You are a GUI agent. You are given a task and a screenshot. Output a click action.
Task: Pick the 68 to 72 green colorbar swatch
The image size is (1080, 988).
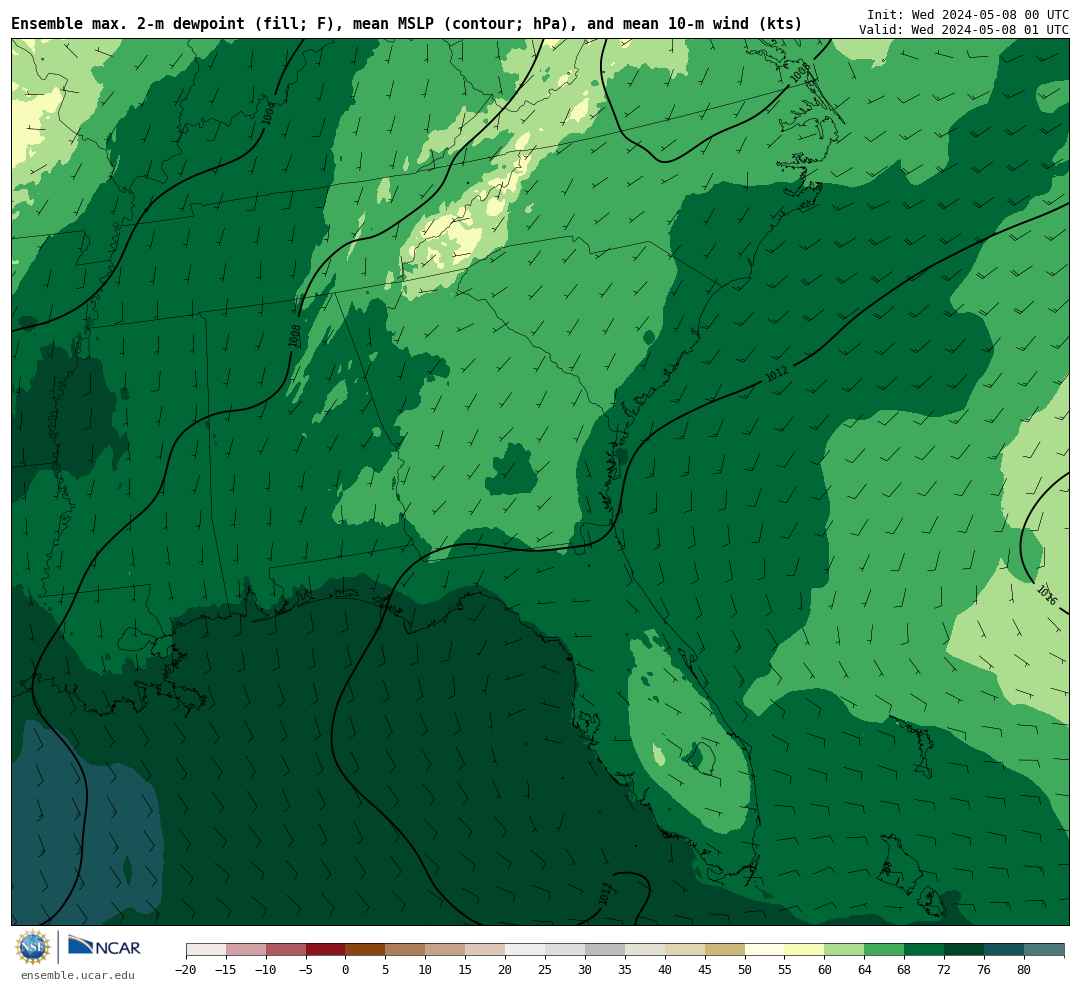[x=924, y=950]
